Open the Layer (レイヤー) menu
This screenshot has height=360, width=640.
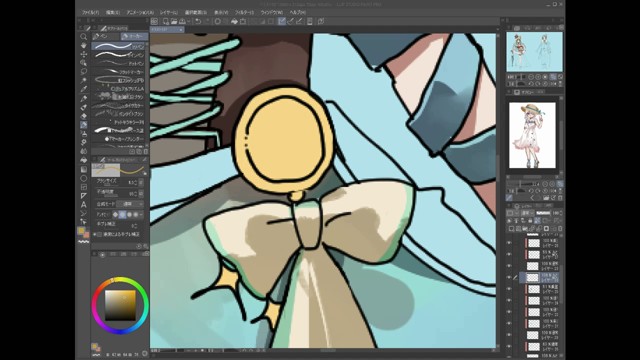(169, 13)
